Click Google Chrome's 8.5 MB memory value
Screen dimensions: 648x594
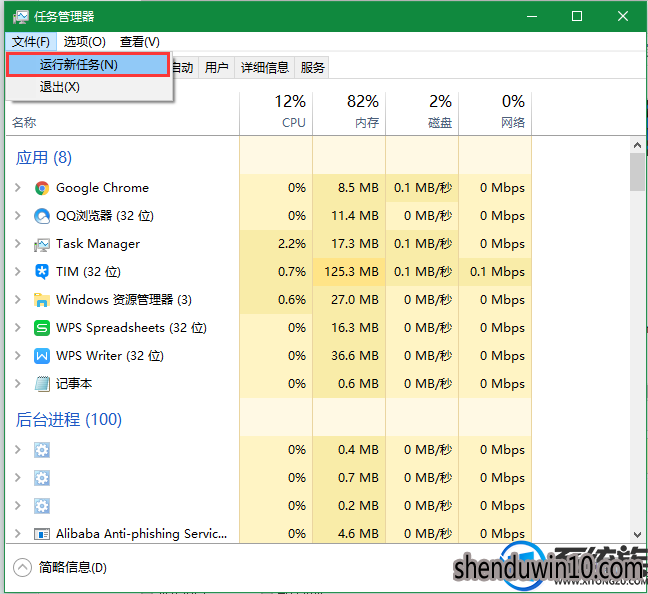[358, 188]
